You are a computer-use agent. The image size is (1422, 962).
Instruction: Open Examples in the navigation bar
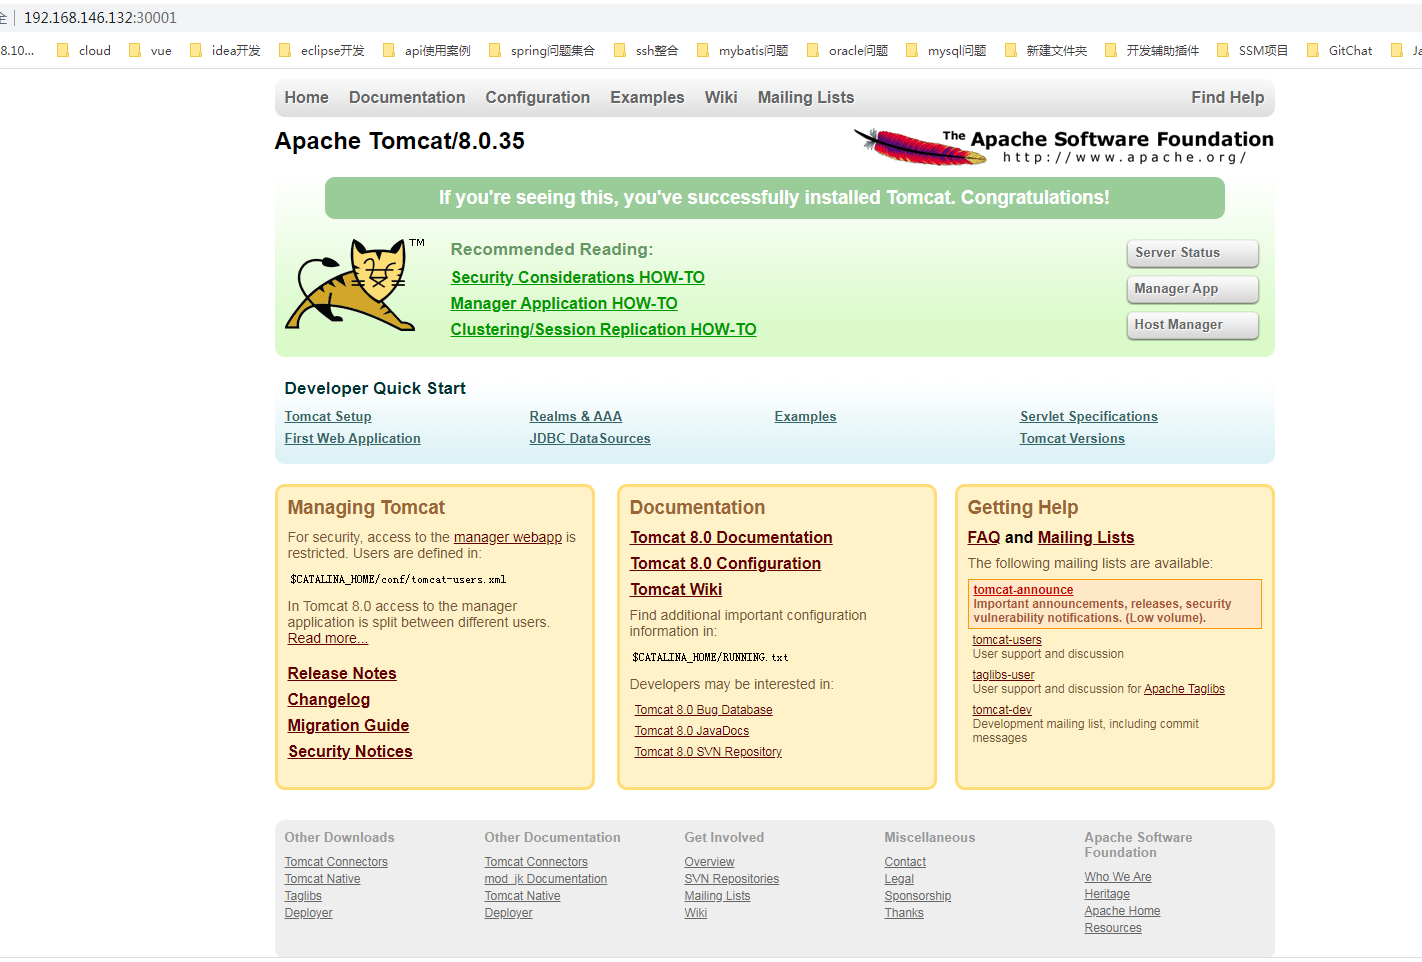(x=647, y=97)
